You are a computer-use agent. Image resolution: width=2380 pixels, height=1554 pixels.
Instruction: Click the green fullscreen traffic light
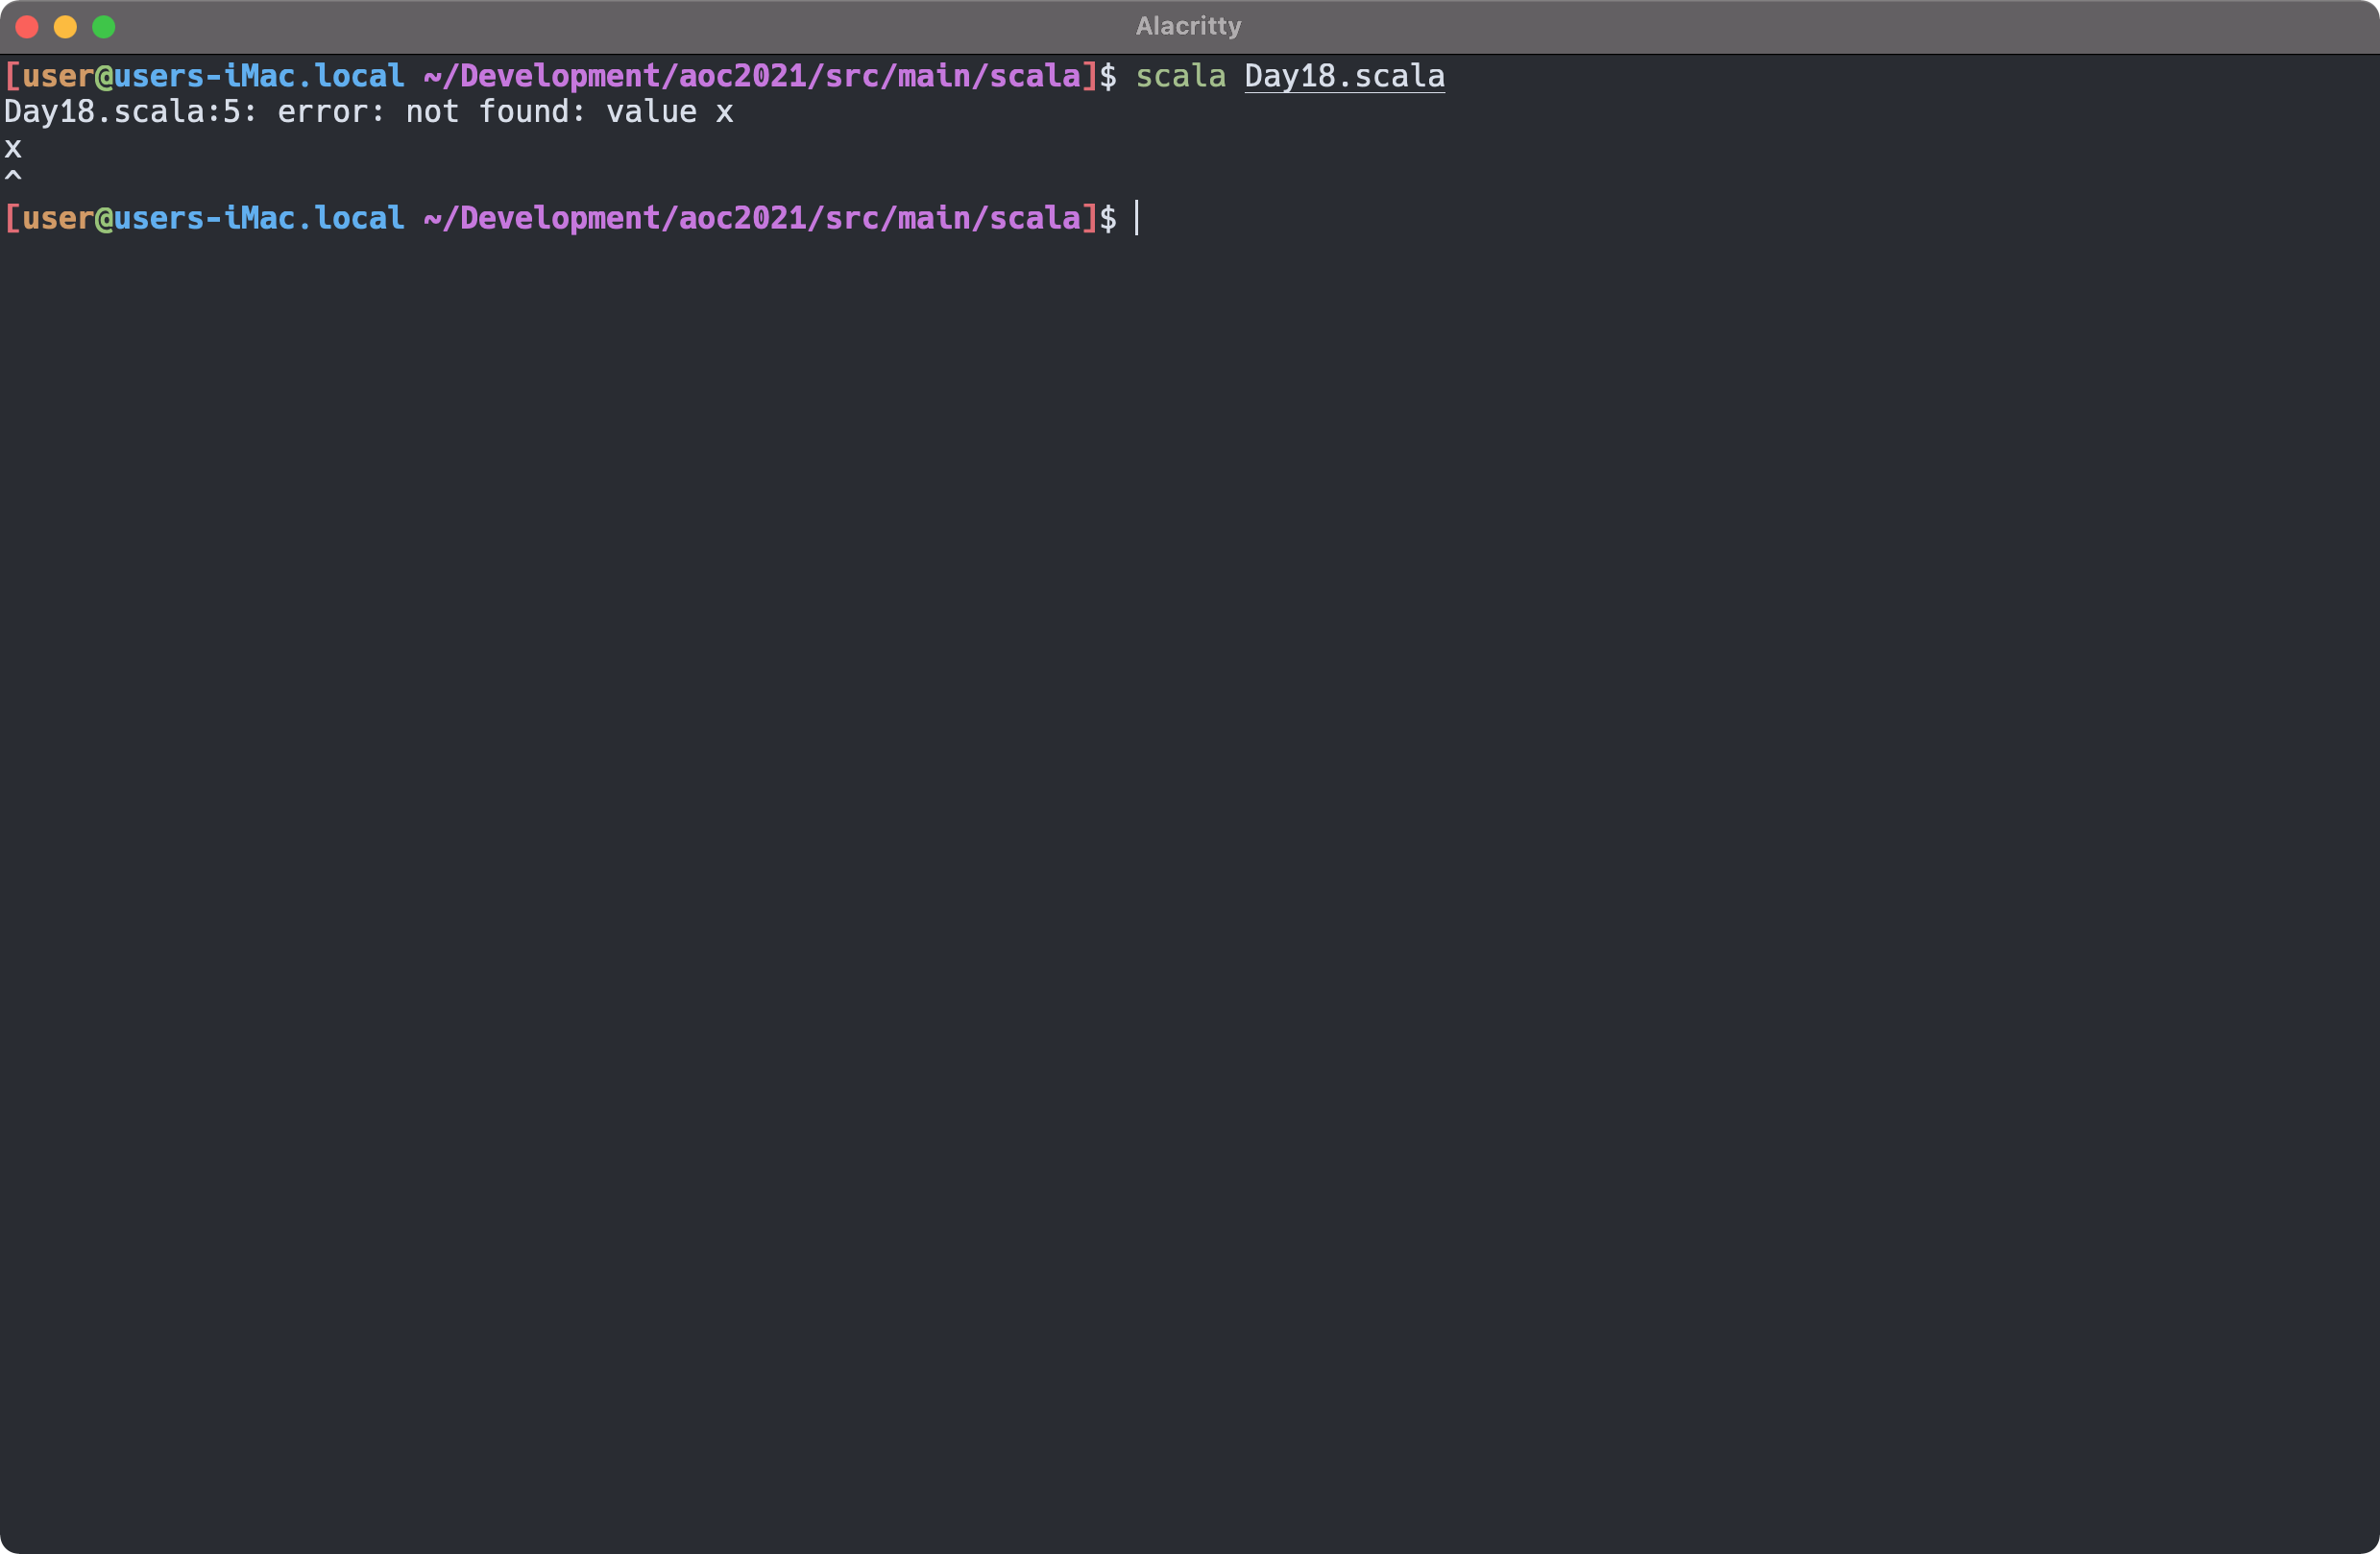(104, 27)
